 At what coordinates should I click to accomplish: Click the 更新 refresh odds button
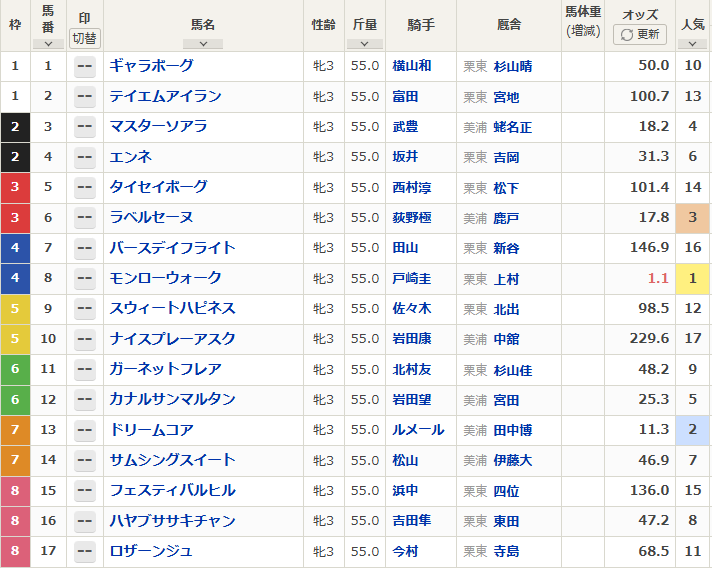click(x=640, y=35)
